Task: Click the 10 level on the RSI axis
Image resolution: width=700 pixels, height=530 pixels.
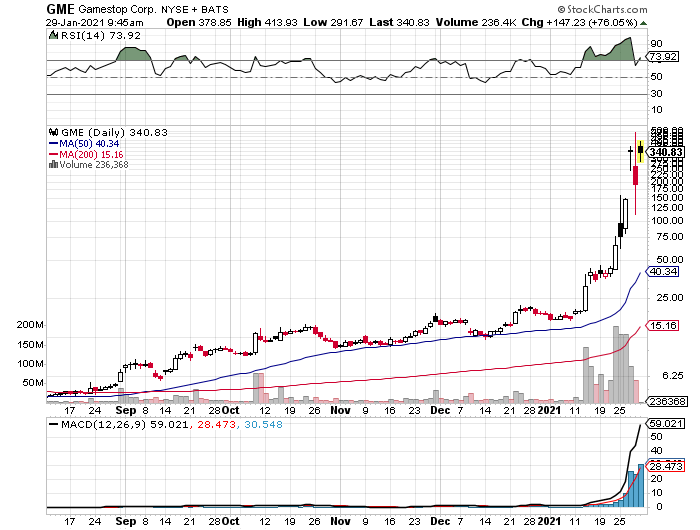Action: (x=656, y=110)
